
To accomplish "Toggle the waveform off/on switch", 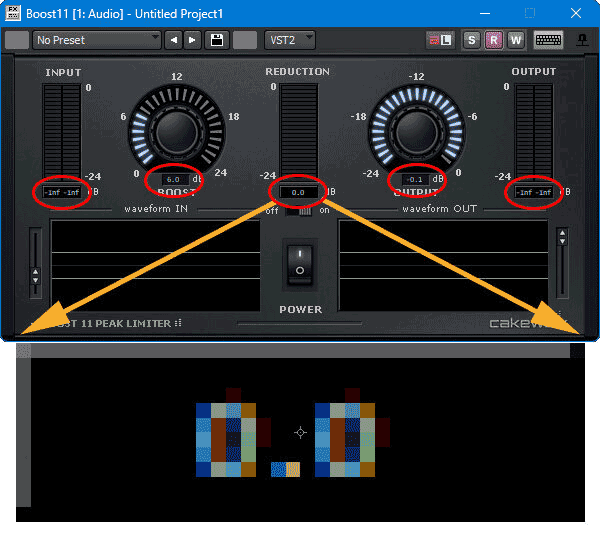I will pyautogui.click(x=300, y=210).
